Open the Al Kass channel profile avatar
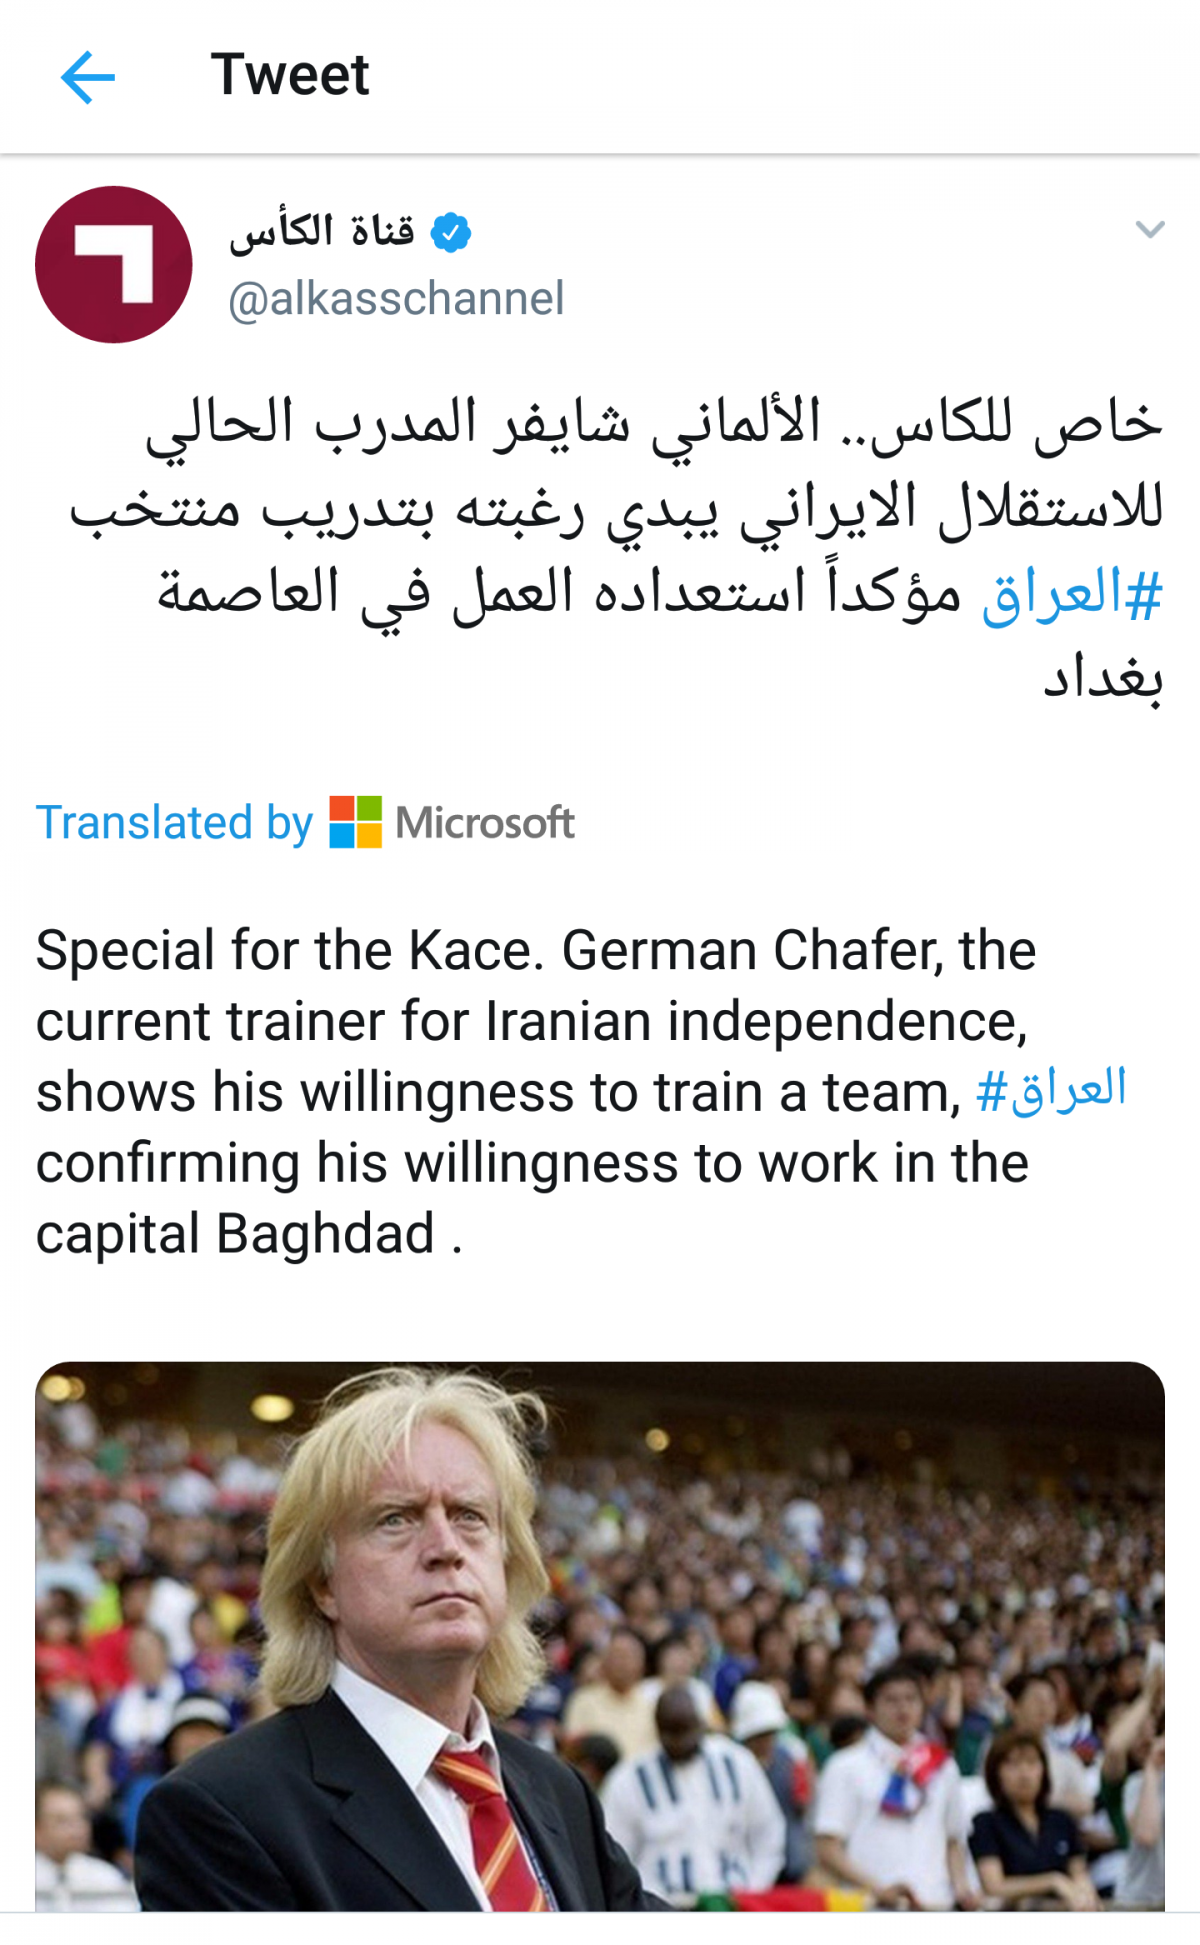This screenshot has height=1945, width=1200. [x=113, y=264]
